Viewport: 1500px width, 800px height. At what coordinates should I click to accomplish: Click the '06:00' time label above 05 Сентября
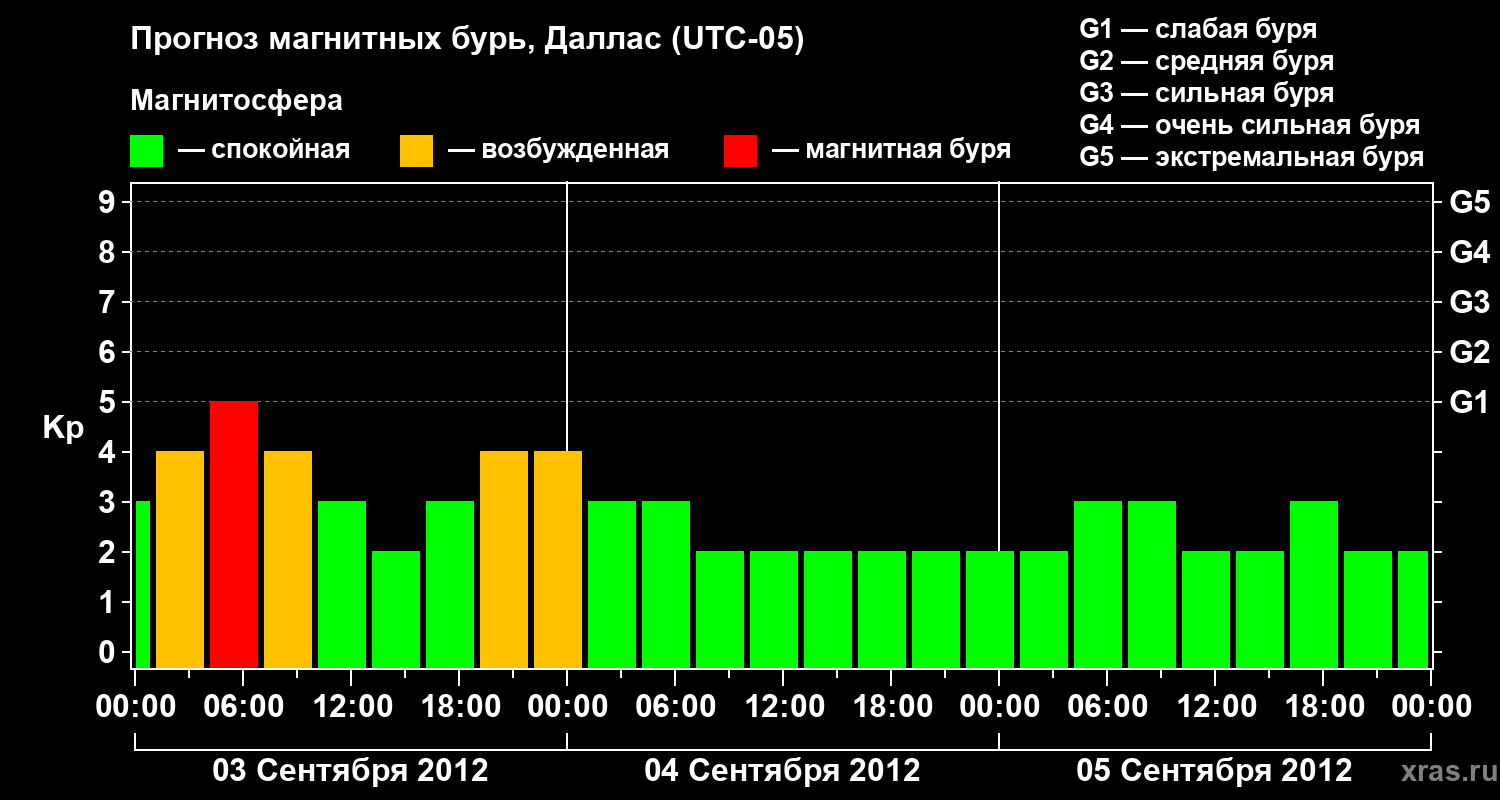[x=1108, y=707]
